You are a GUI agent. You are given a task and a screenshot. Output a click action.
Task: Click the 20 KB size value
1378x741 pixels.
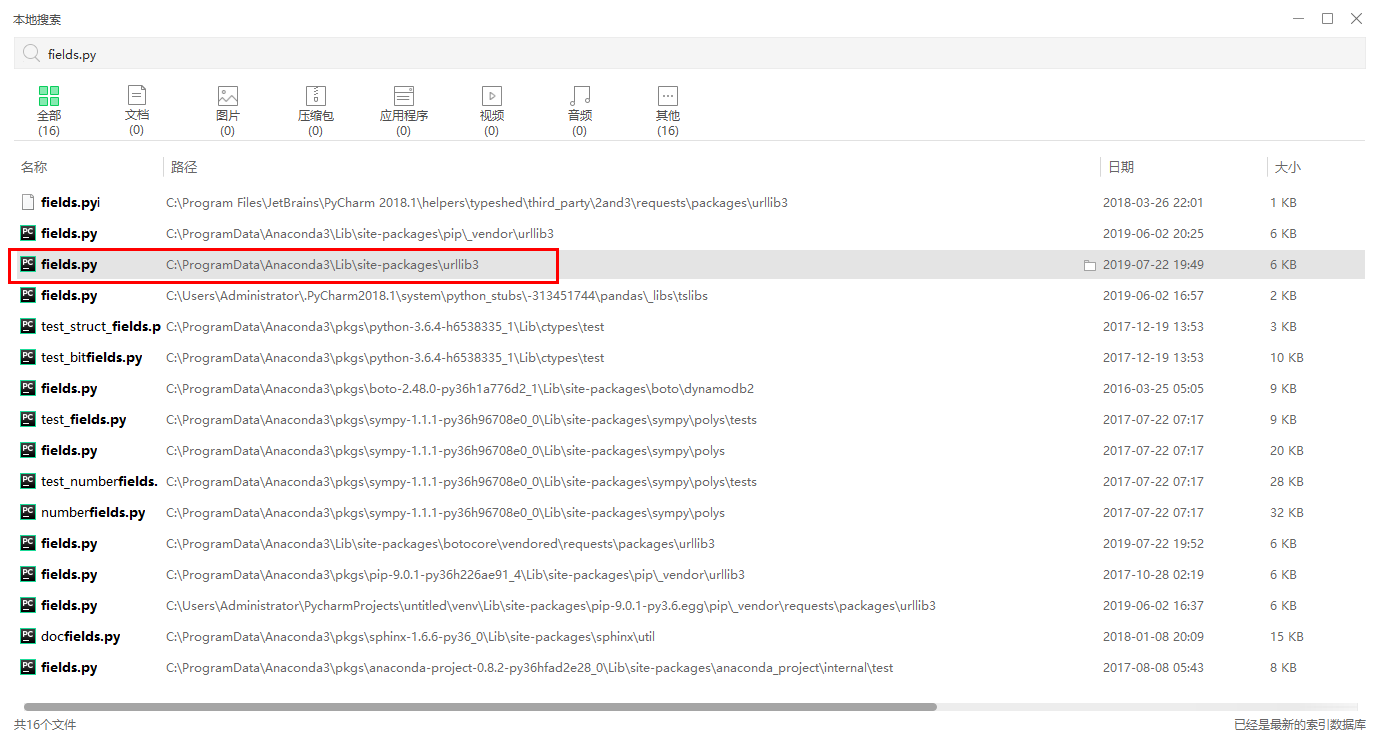pyautogui.click(x=1287, y=450)
